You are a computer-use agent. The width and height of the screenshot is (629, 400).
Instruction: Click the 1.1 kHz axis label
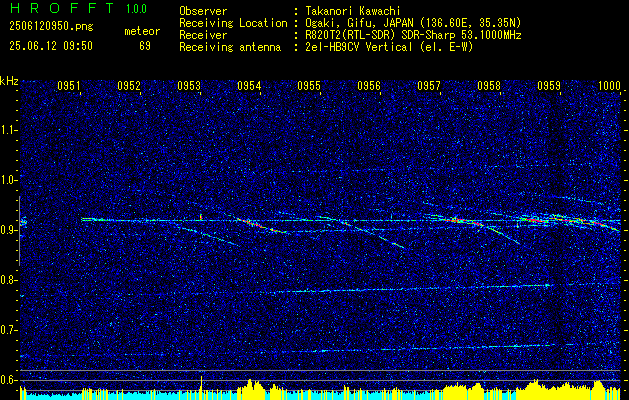pos(9,130)
